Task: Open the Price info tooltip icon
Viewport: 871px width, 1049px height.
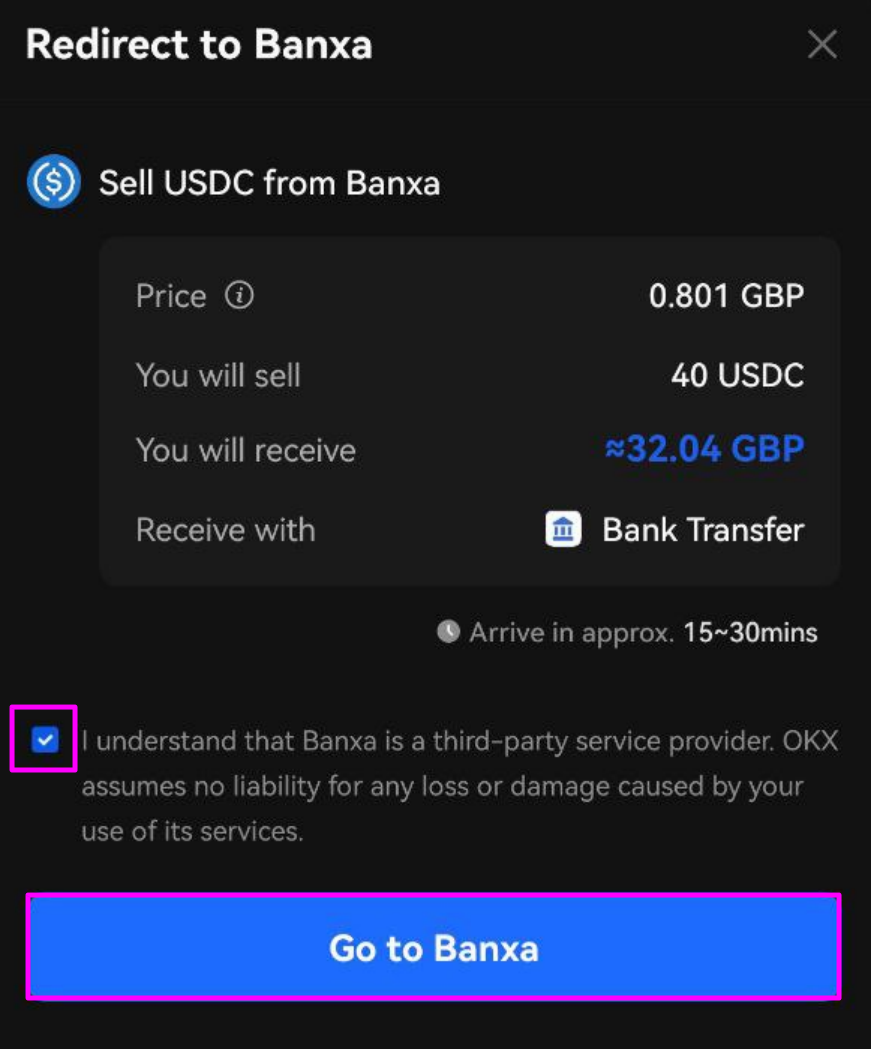Action: click(239, 295)
